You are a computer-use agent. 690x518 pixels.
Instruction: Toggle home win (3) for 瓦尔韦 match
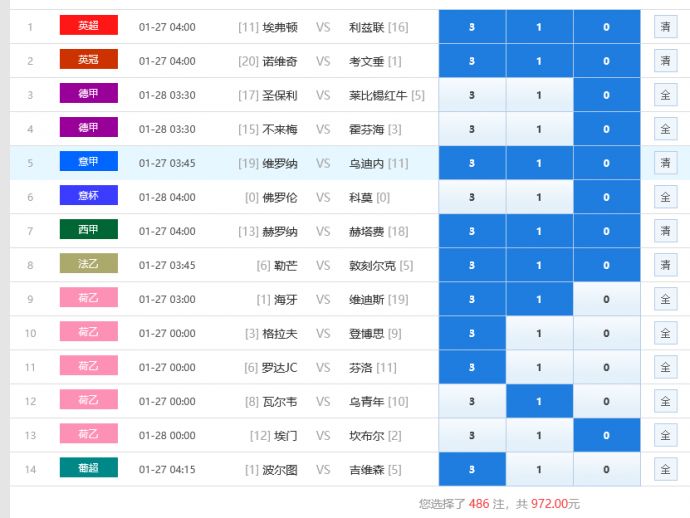pyautogui.click(x=472, y=401)
